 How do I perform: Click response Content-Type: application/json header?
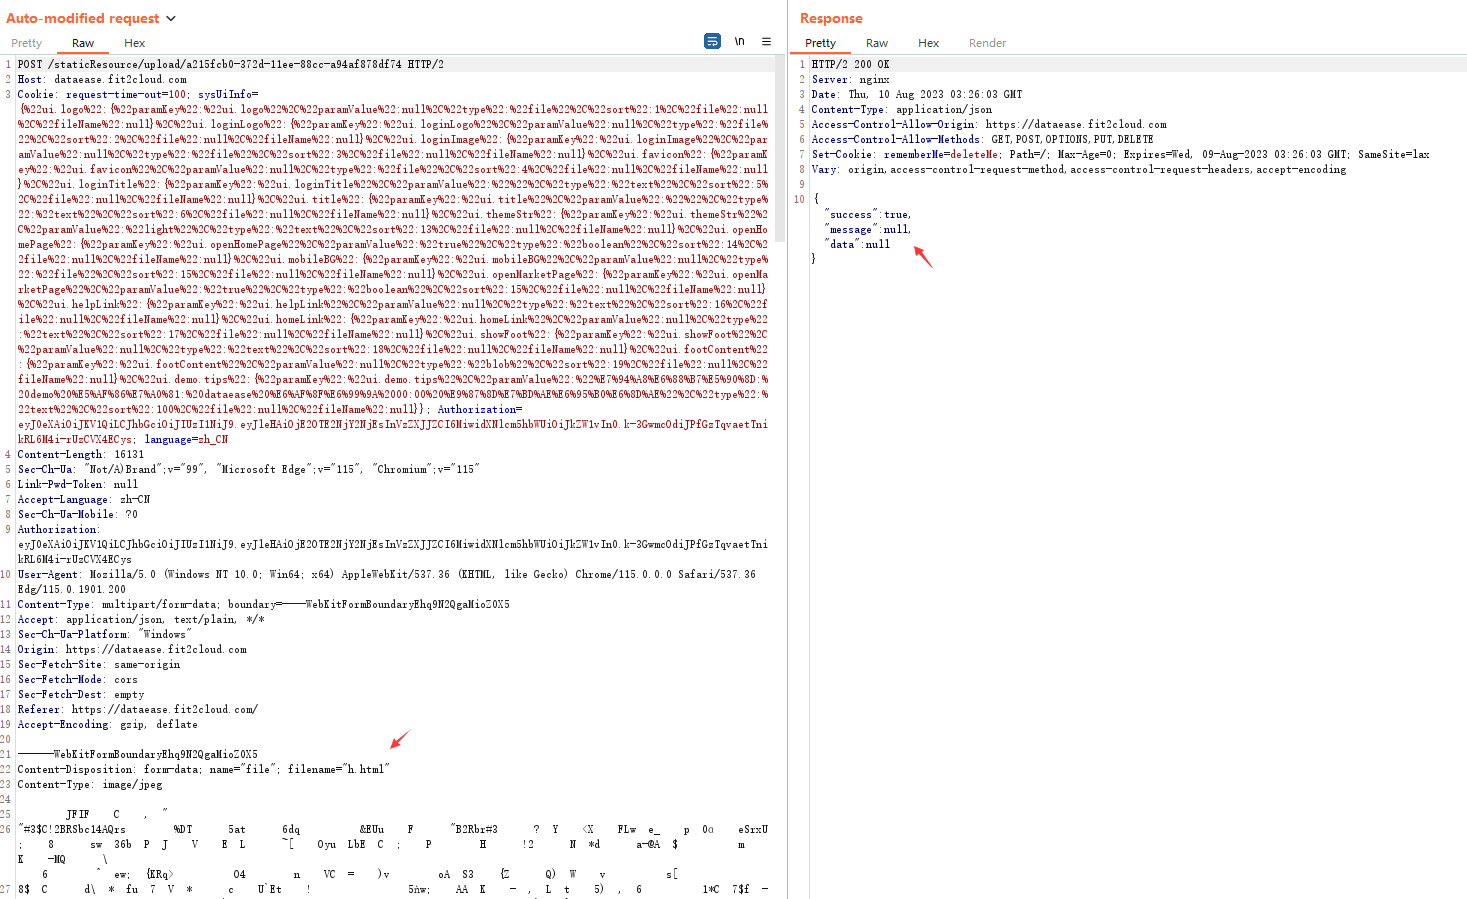coord(902,109)
